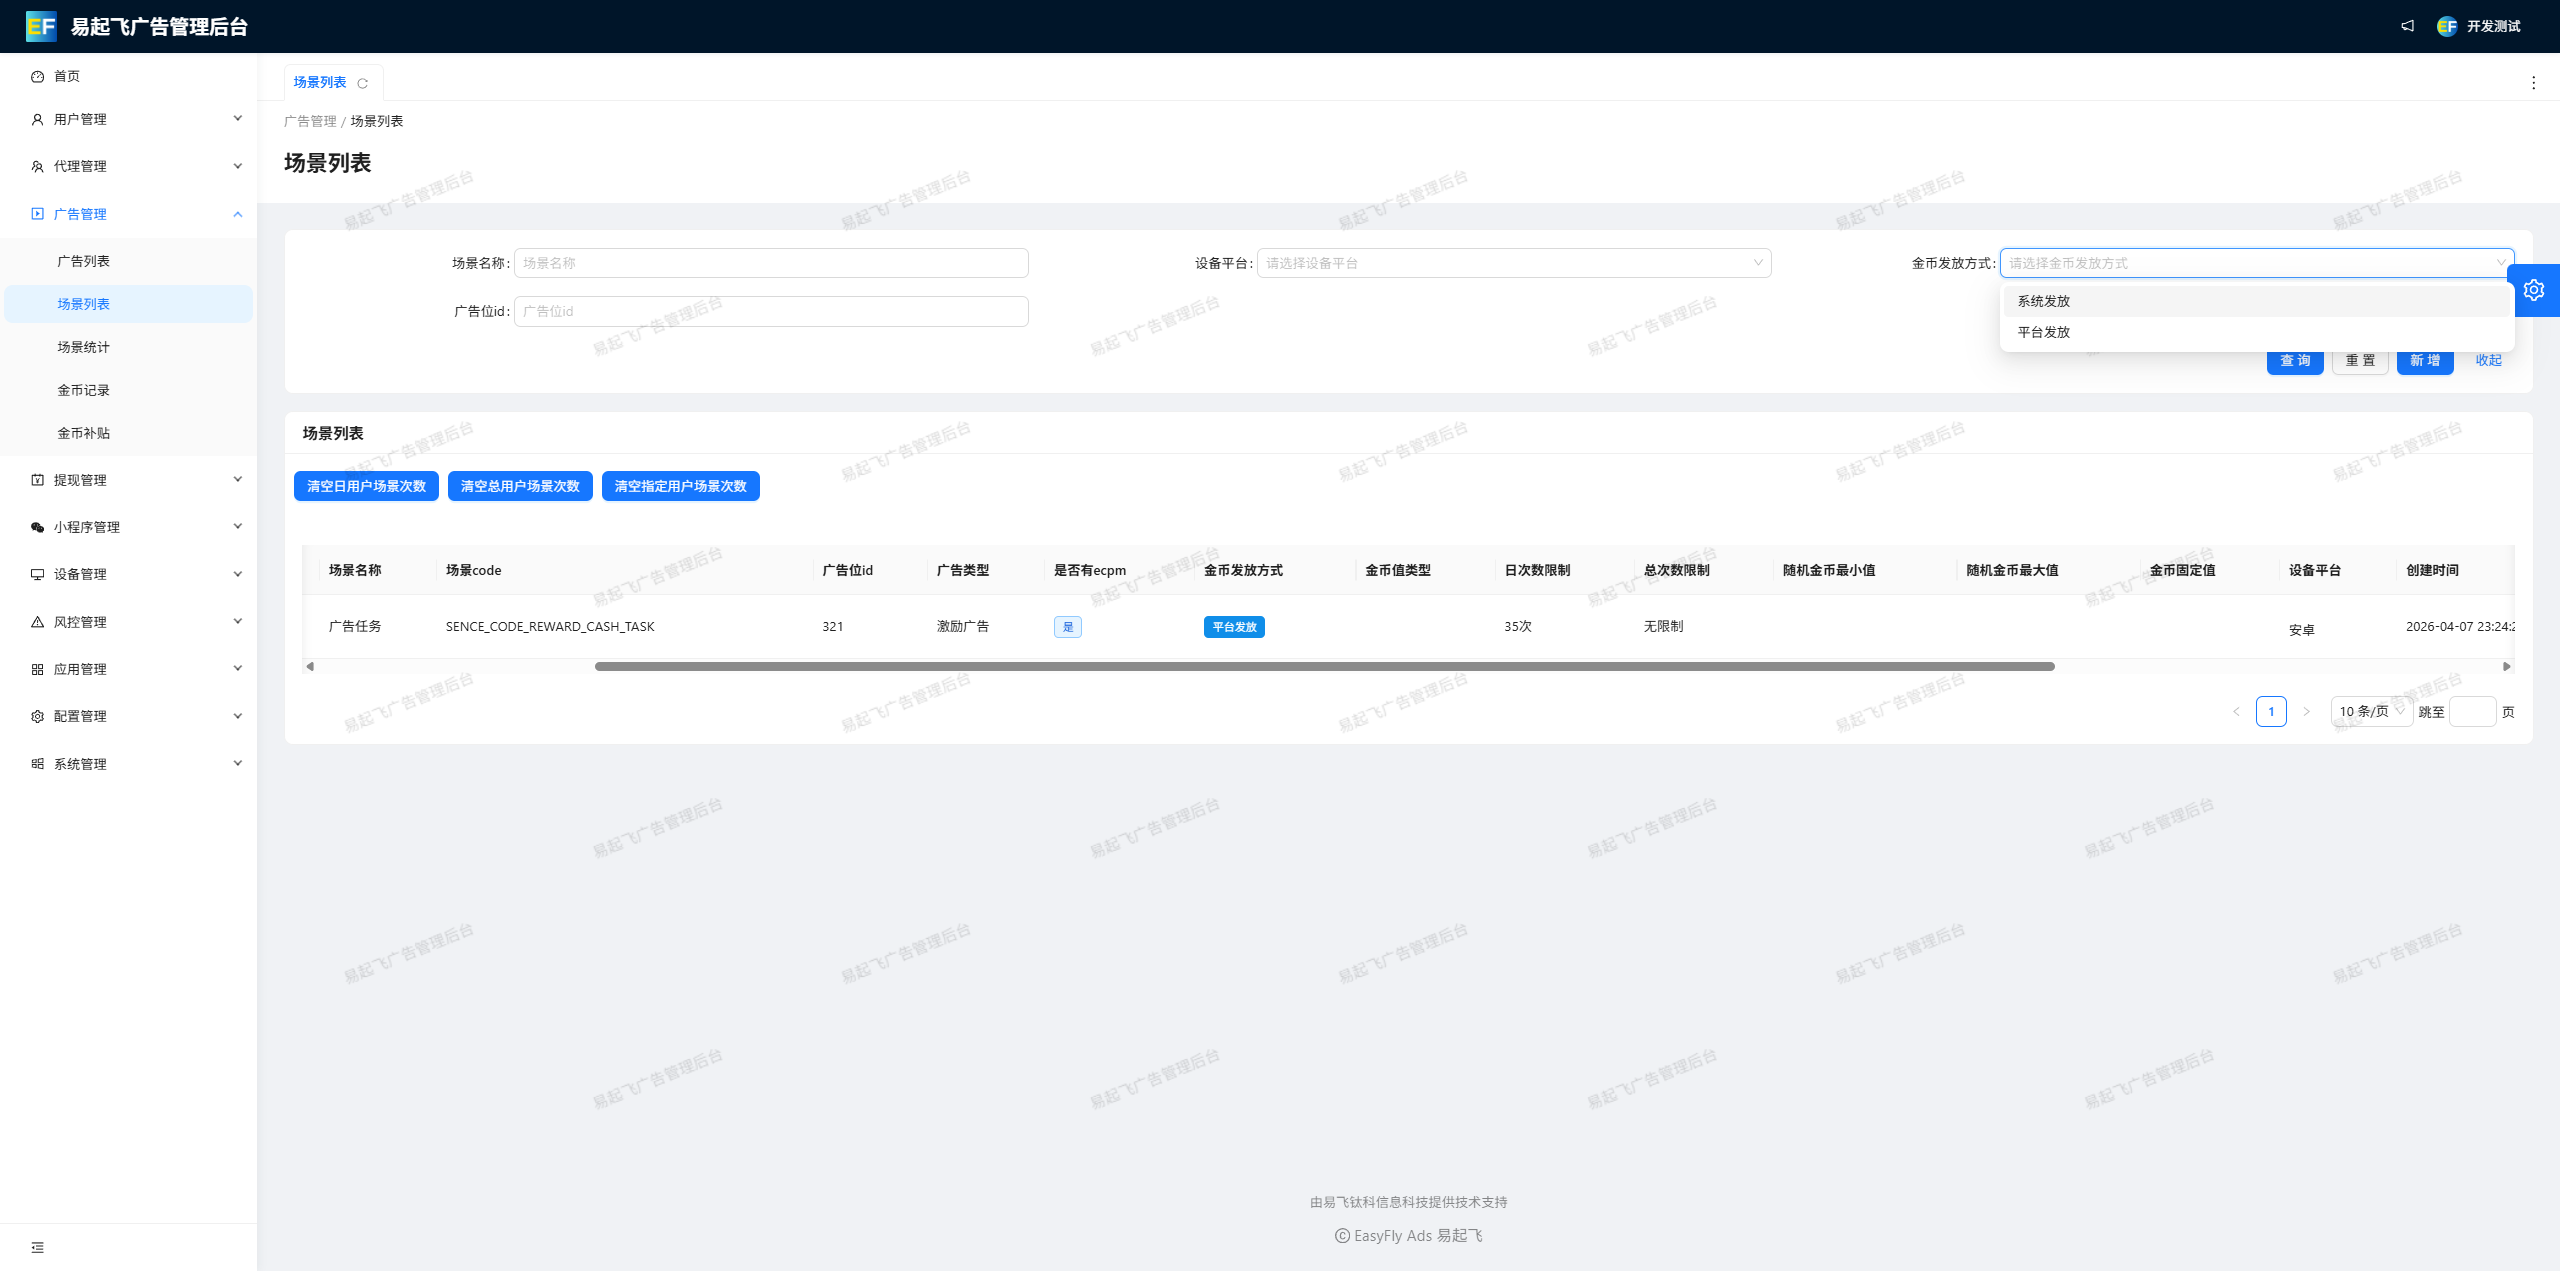Open 金币补贴 submenu item
The height and width of the screenshot is (1271, 2560).
[x=128, y=433]
